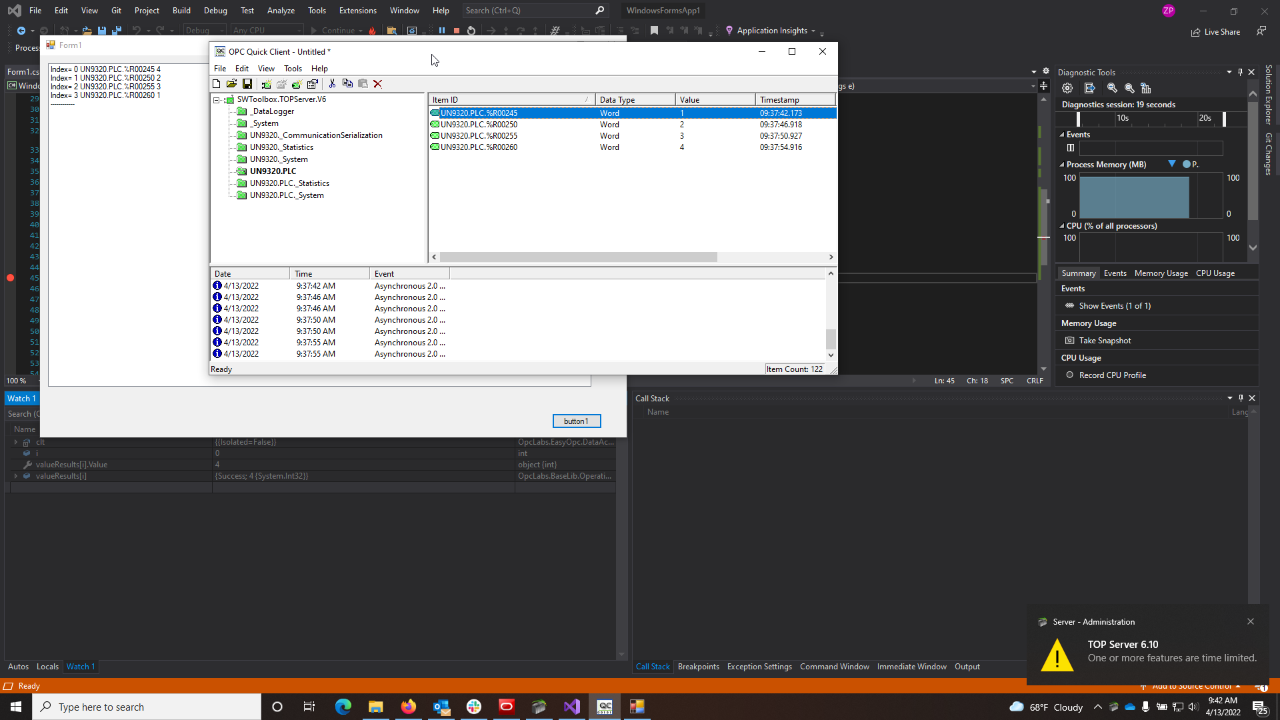Open Breakpoints tab at bottom panel
Viewport: 1280px width, 720px height.
698,666
